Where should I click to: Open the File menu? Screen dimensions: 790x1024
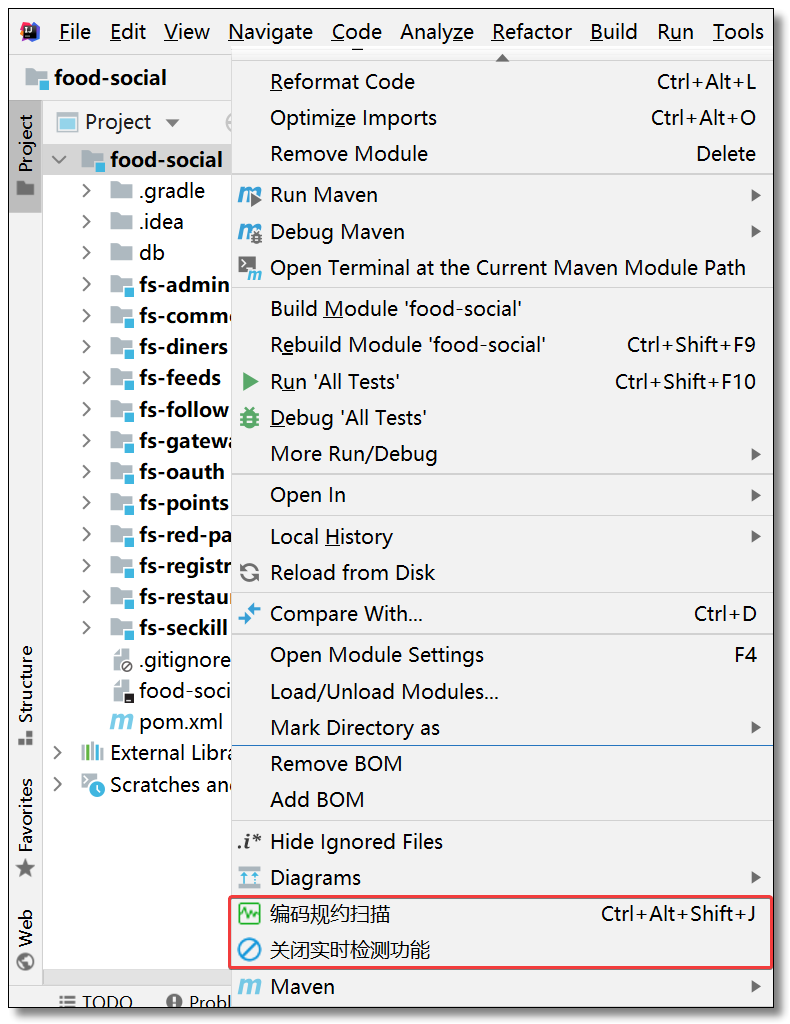(74, 32)
